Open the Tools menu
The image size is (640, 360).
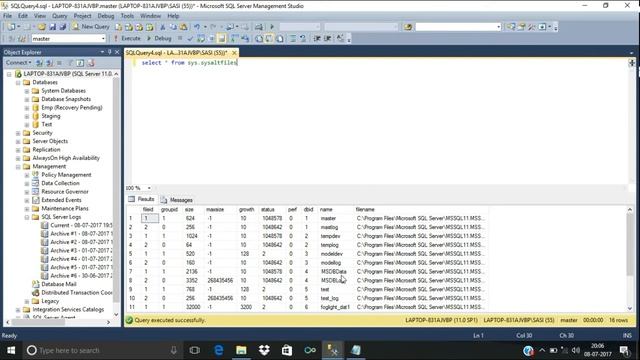pos(127,16)
